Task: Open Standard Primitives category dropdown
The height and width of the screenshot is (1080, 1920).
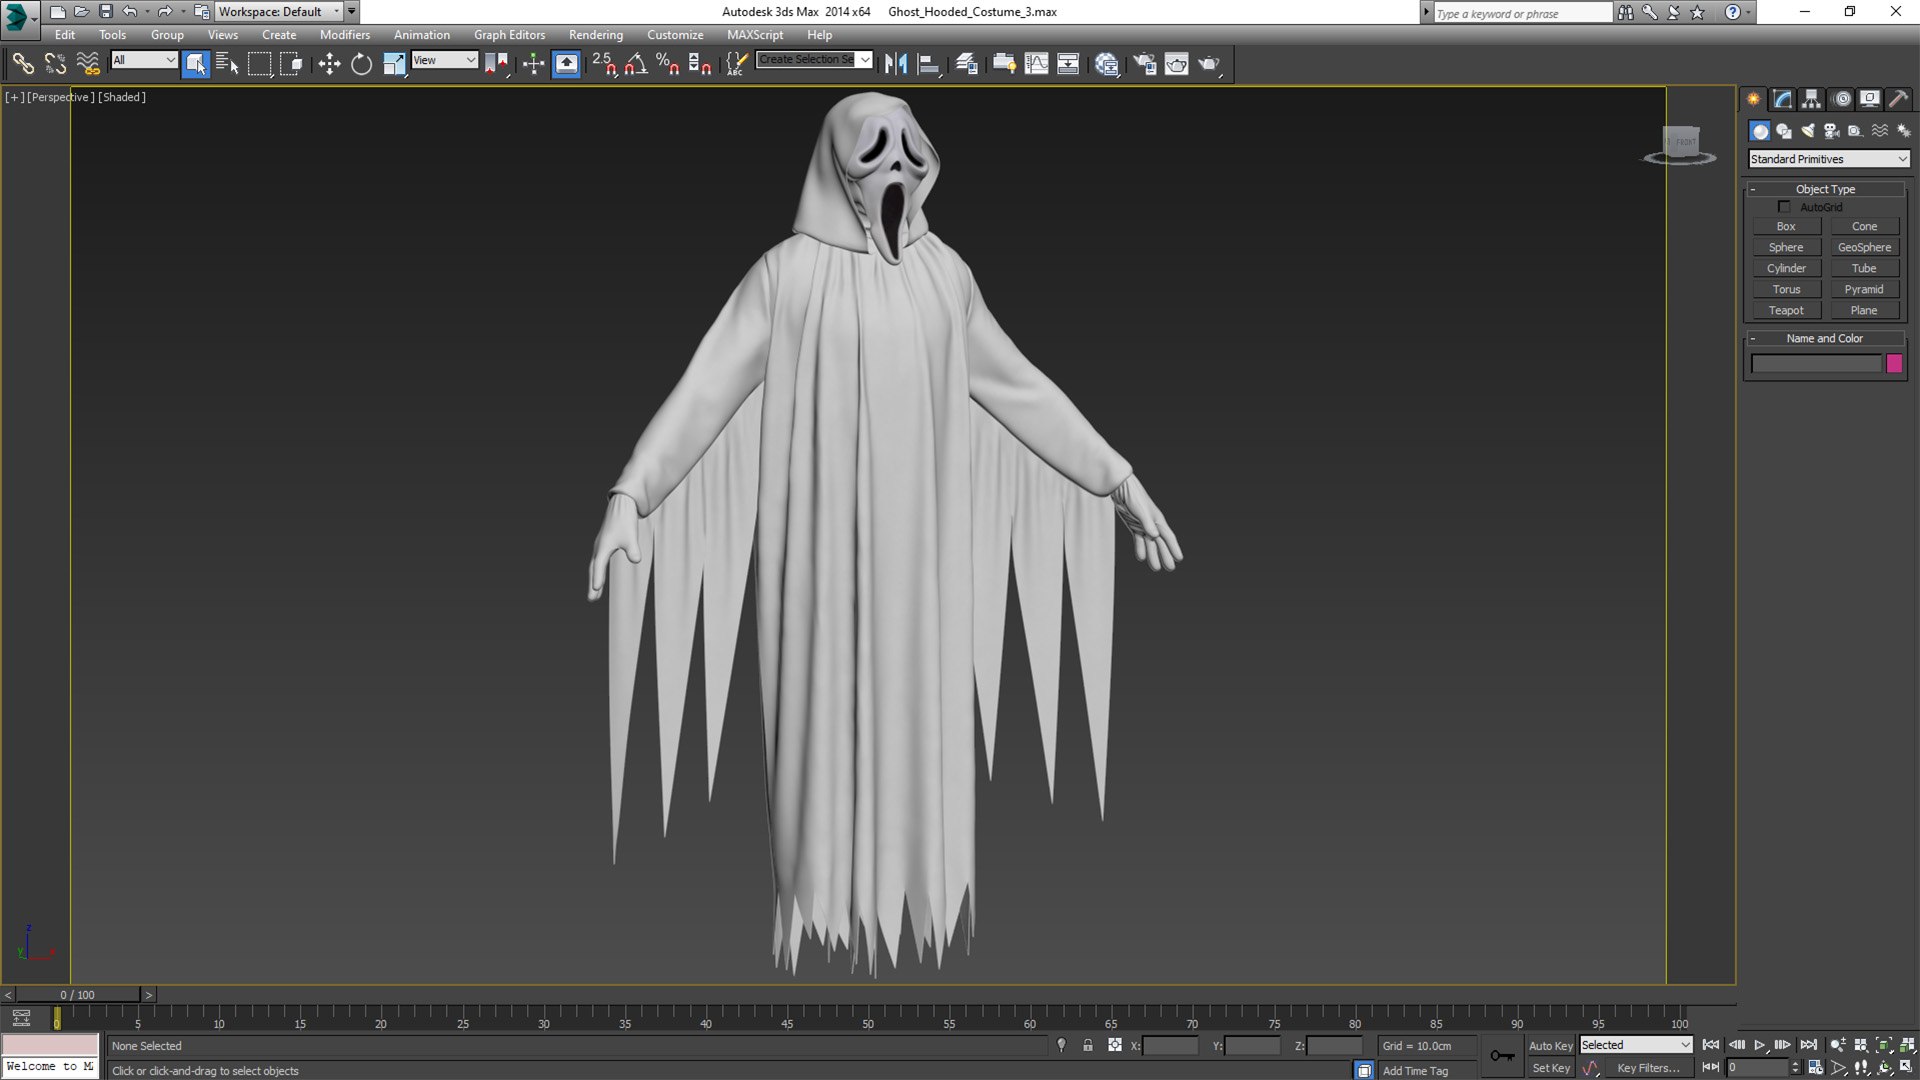Action: coord(1828,159)
